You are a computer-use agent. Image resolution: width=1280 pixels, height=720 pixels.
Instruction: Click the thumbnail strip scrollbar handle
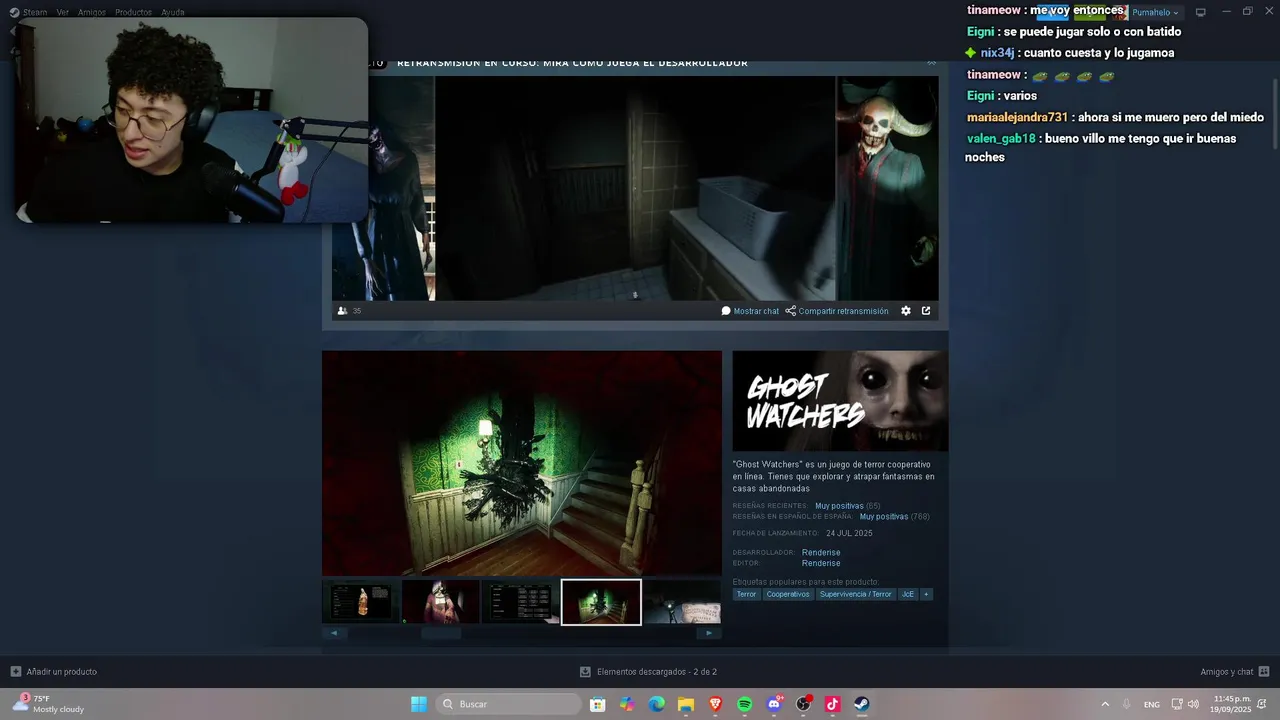pyautogui.click(x=441, y=633)
